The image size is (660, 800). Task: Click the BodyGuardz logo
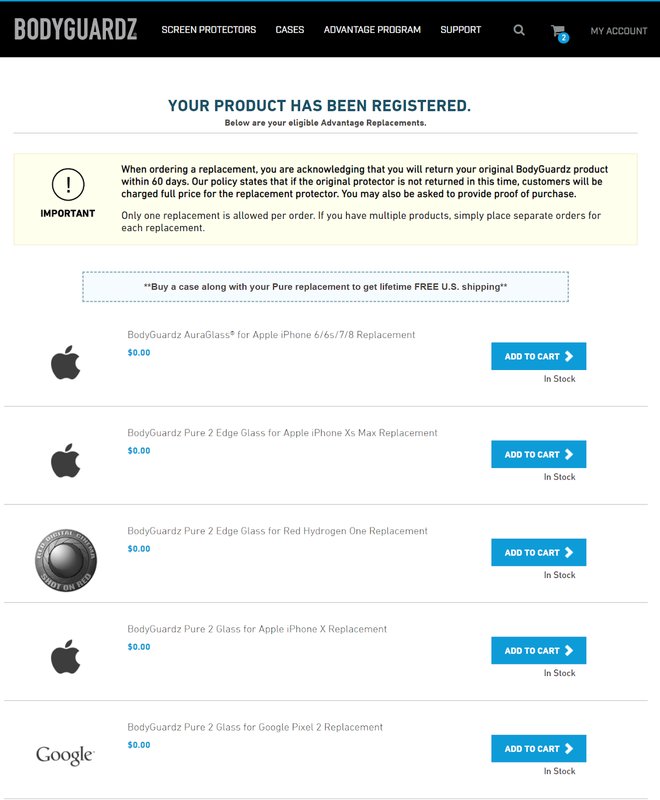75,29
